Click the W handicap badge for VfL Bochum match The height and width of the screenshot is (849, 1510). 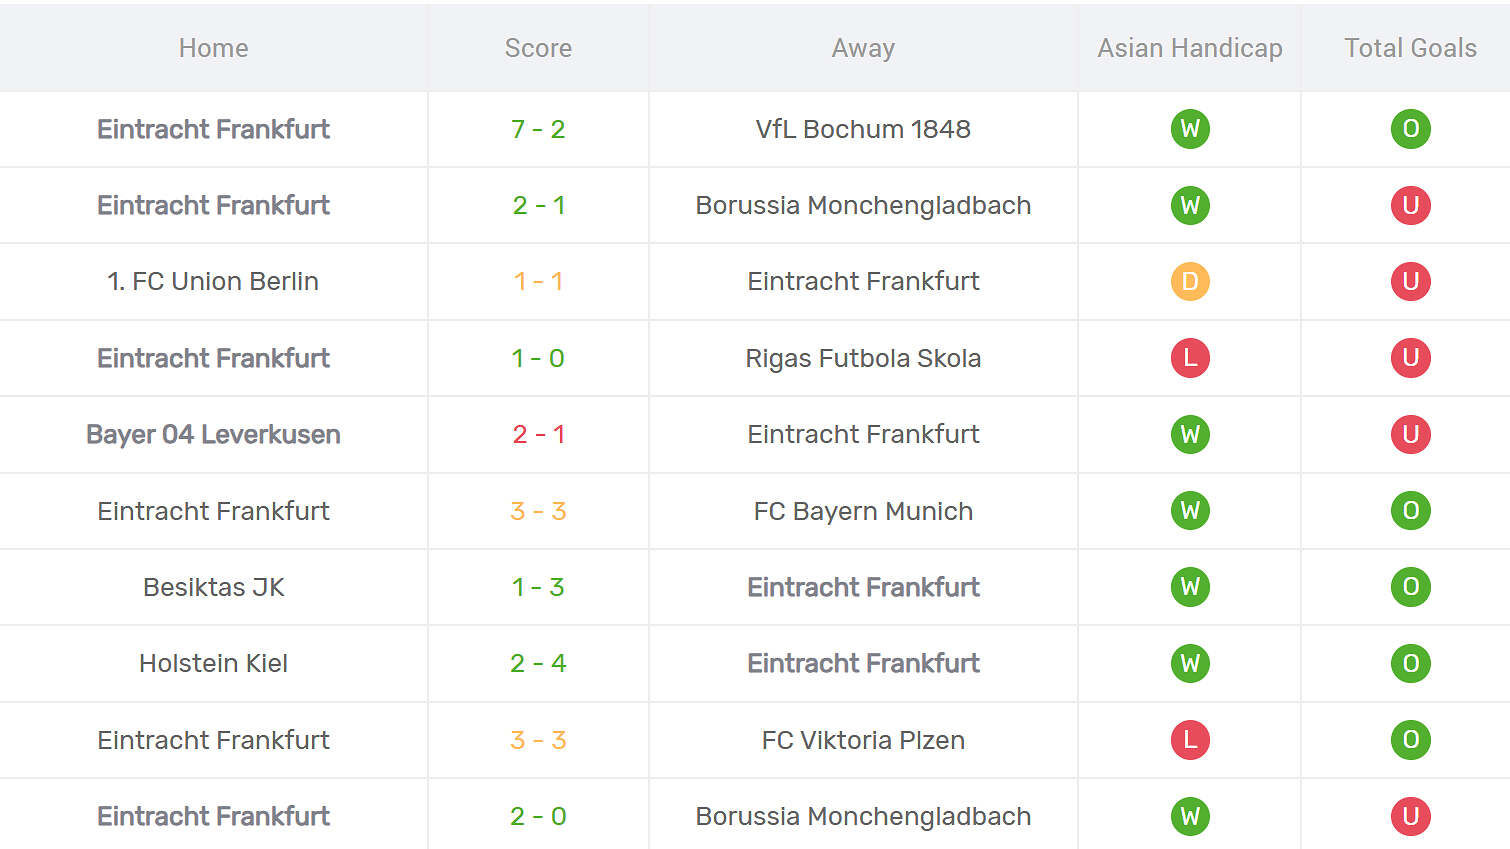[x=1190, y=129]
